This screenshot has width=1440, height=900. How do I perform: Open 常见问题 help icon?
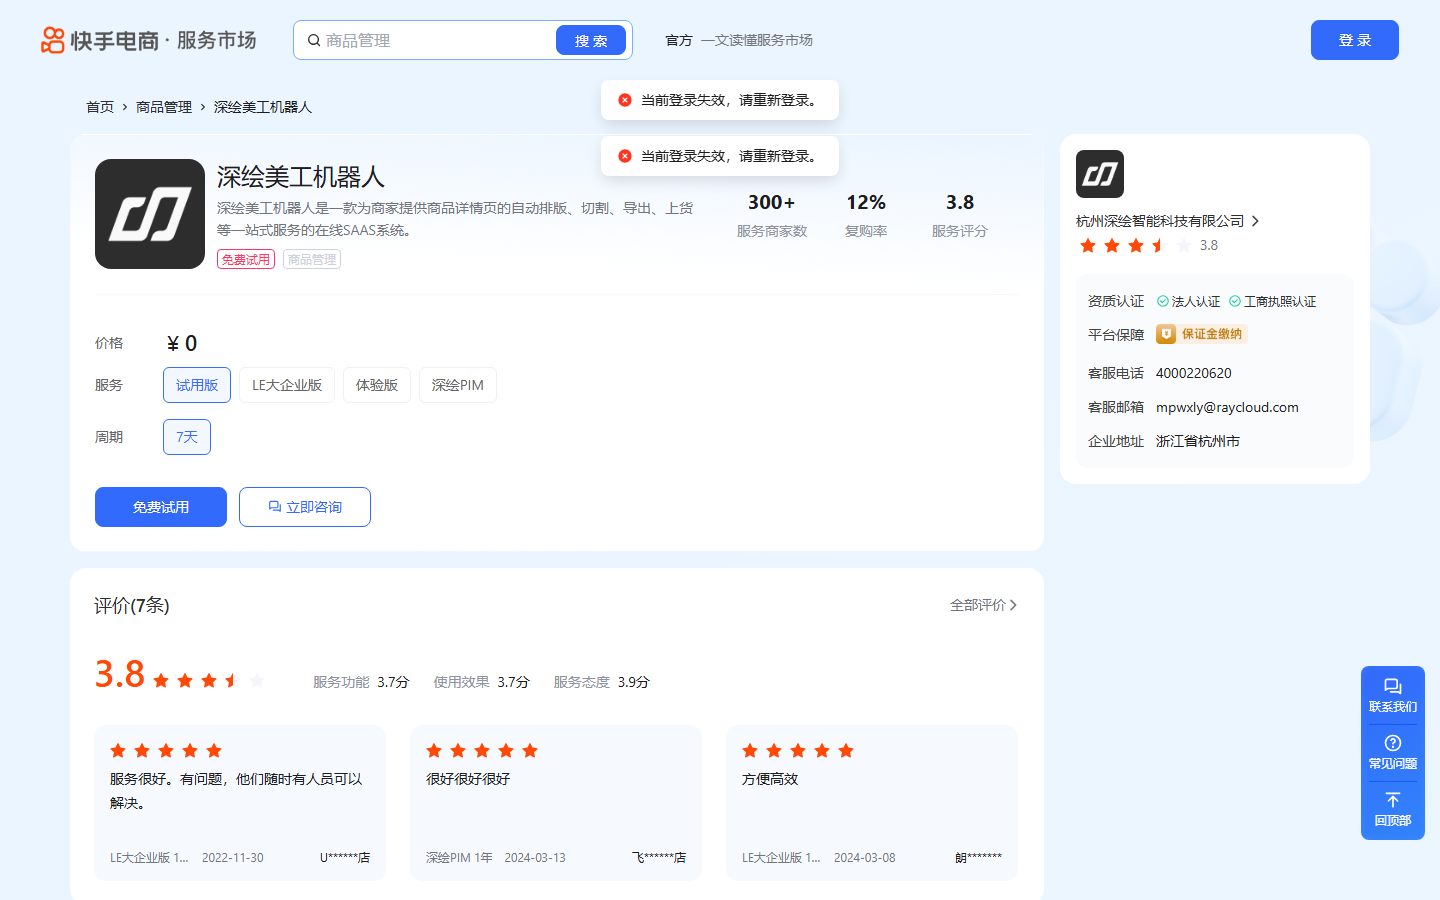[x=1393, y=743]
